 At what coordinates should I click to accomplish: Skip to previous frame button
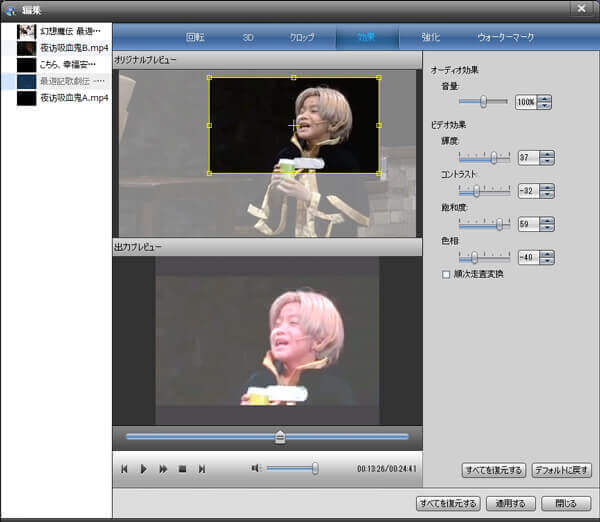124,468
